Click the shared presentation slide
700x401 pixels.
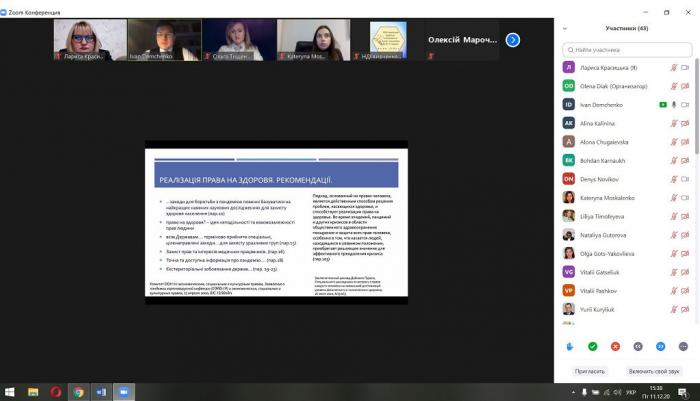276,222
